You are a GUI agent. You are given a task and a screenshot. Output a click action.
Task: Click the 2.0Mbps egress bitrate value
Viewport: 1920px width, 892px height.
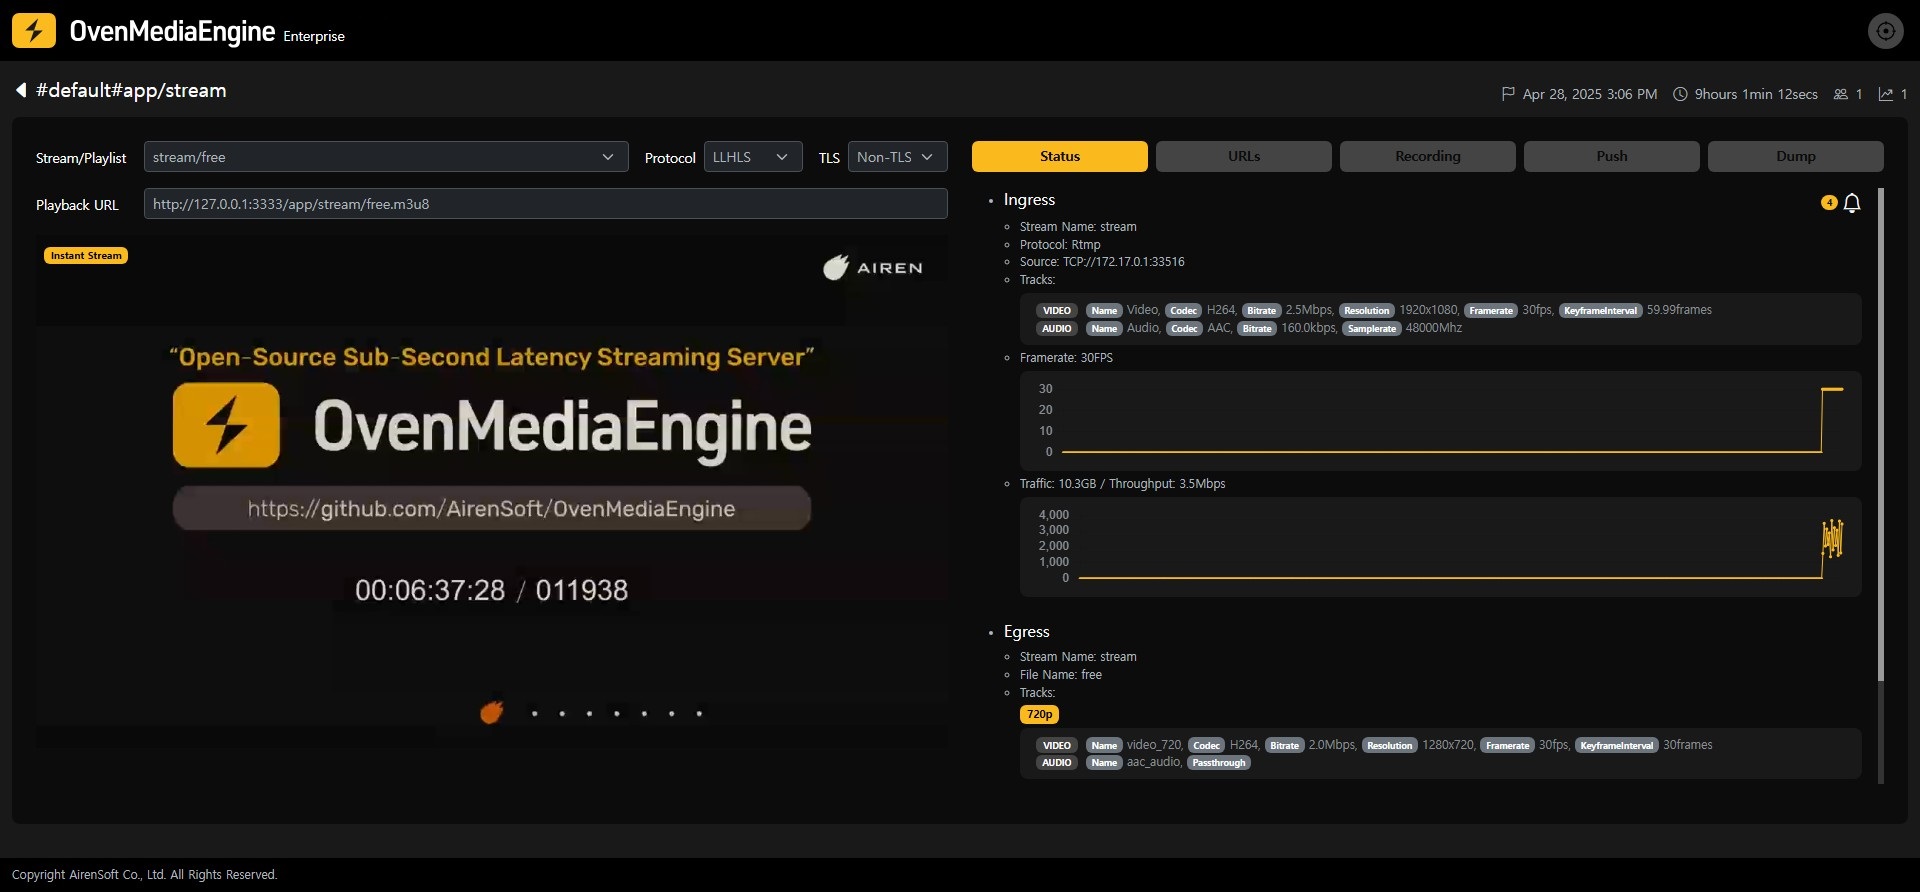pos(1333,745)
